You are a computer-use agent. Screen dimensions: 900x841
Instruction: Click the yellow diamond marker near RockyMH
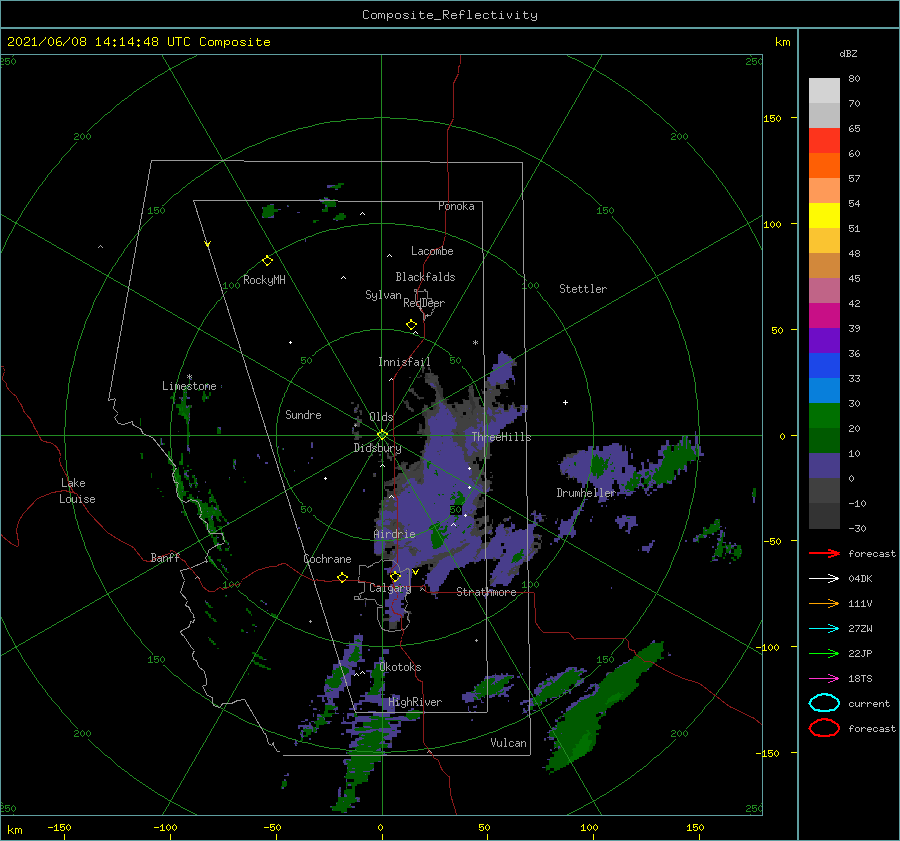[x=267, y=261]
